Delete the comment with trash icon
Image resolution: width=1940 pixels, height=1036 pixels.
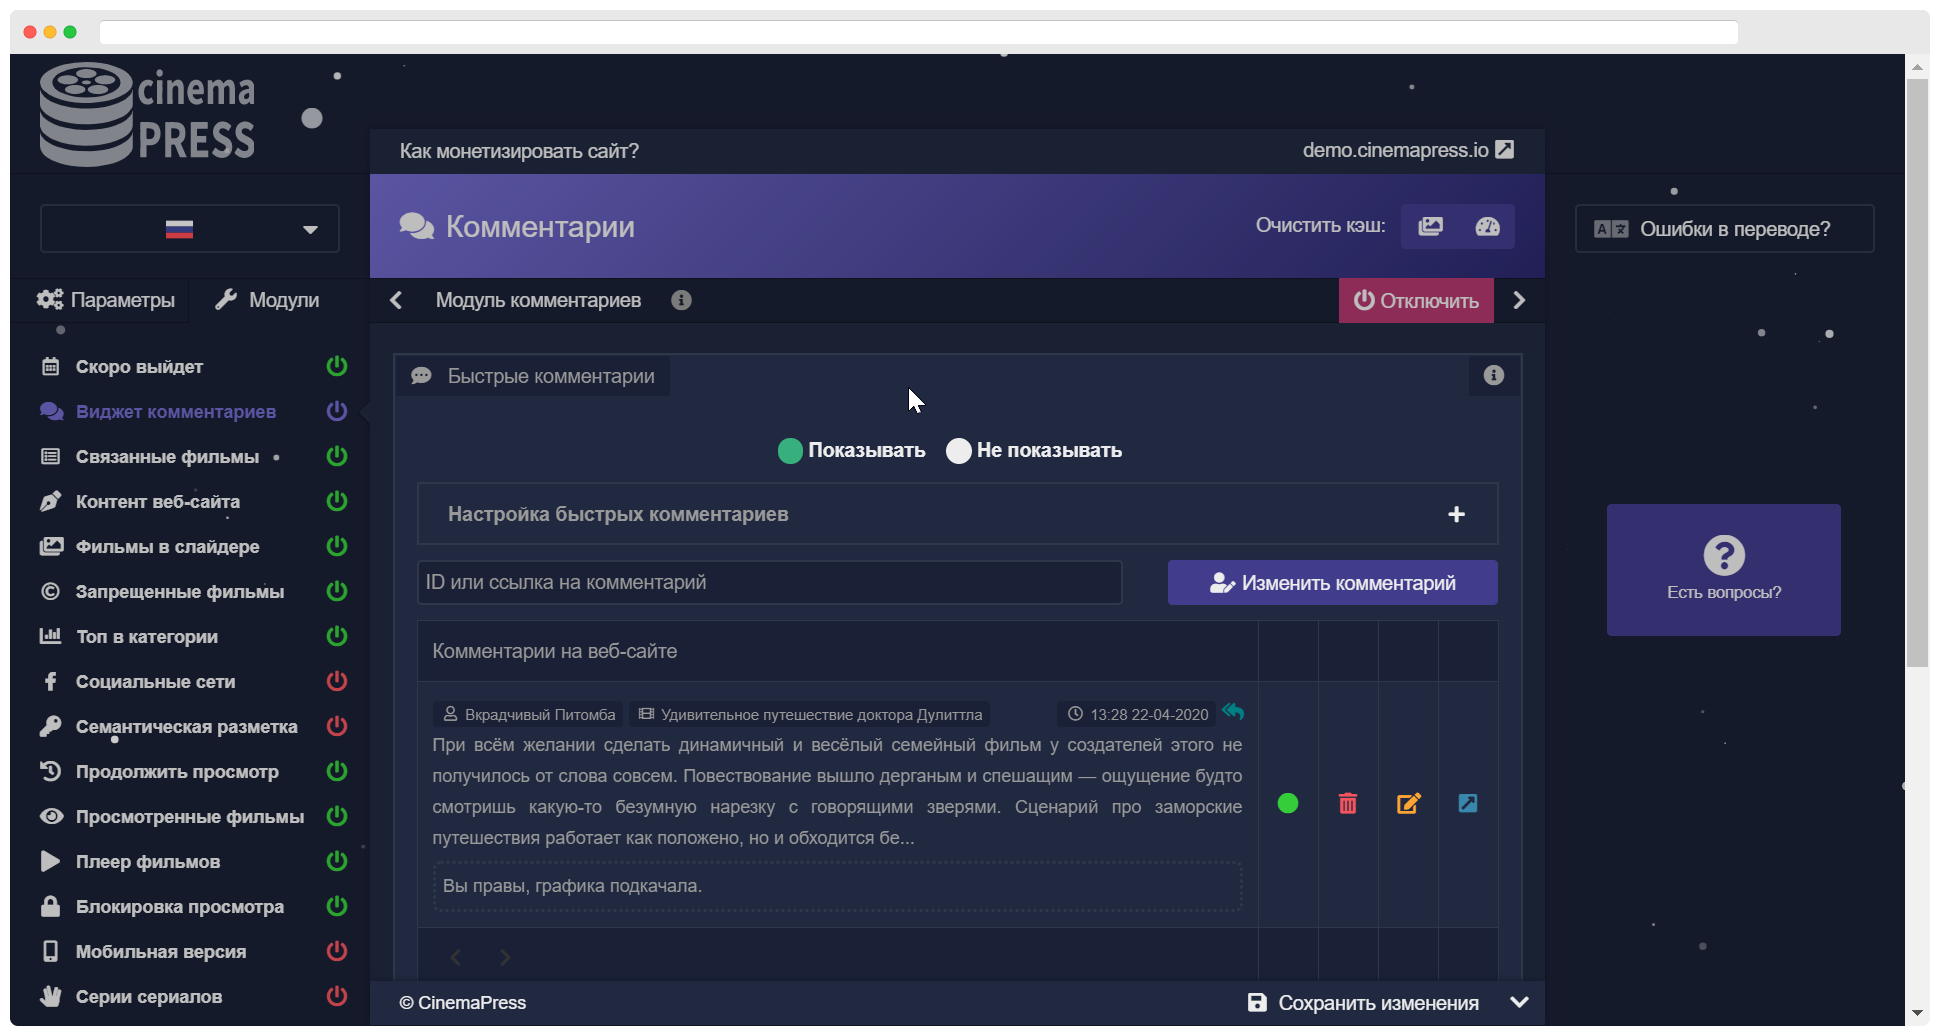(1348, 803)
